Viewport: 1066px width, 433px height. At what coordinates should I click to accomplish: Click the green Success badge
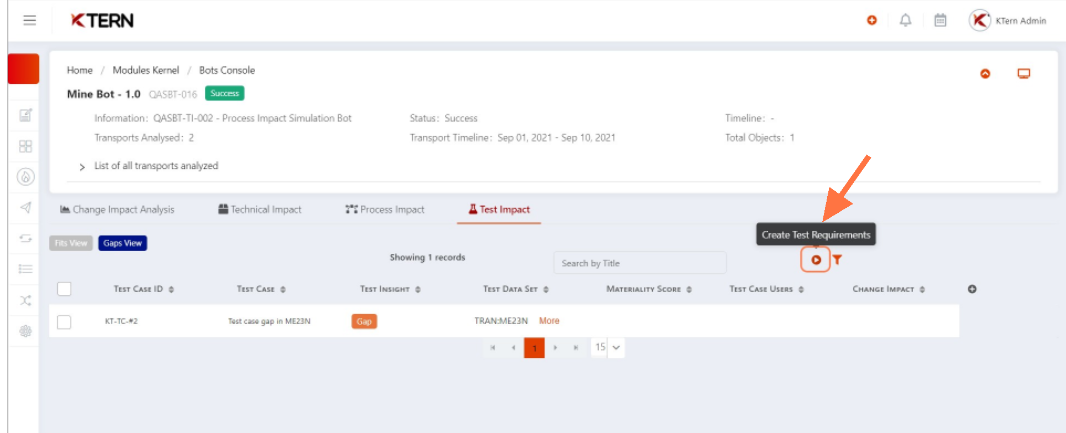click(x=224, y=93)
